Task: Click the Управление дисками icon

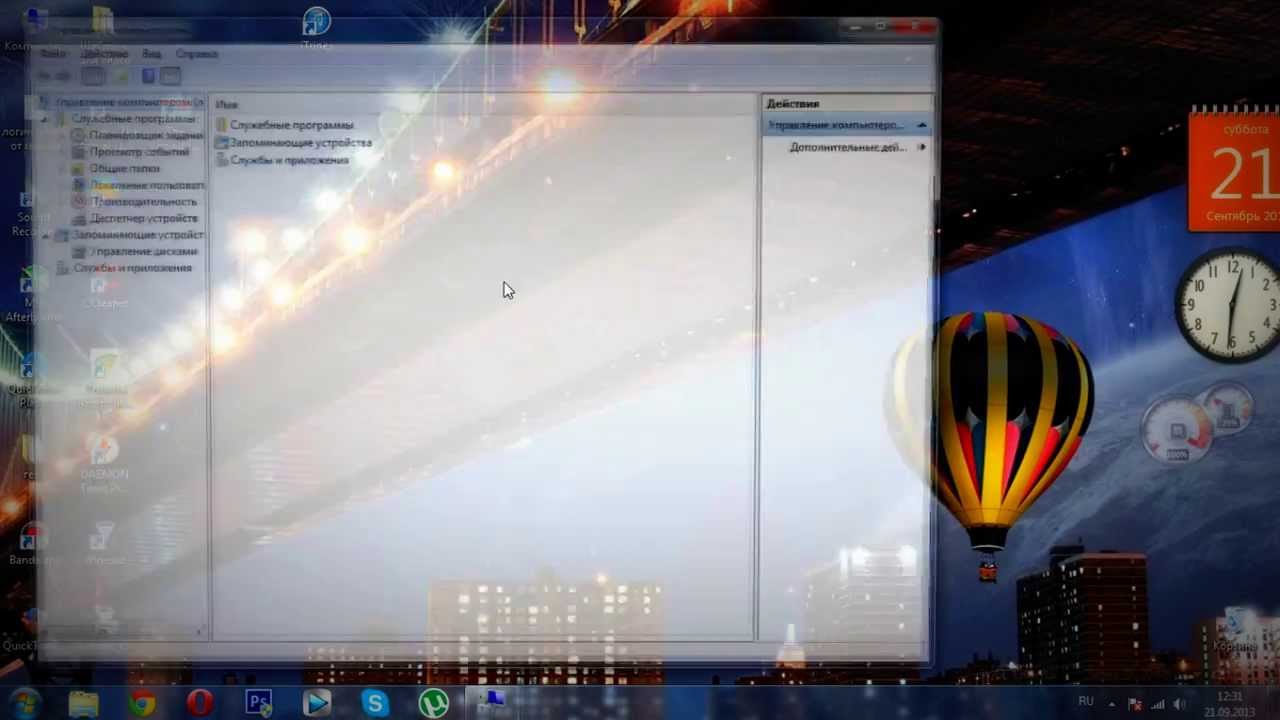Action: coord(79,251)
